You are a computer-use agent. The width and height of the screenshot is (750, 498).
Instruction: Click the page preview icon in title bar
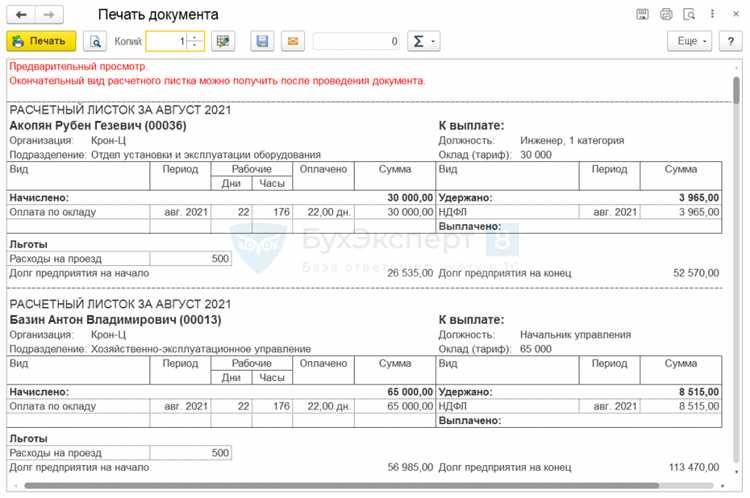coord(689,14)
